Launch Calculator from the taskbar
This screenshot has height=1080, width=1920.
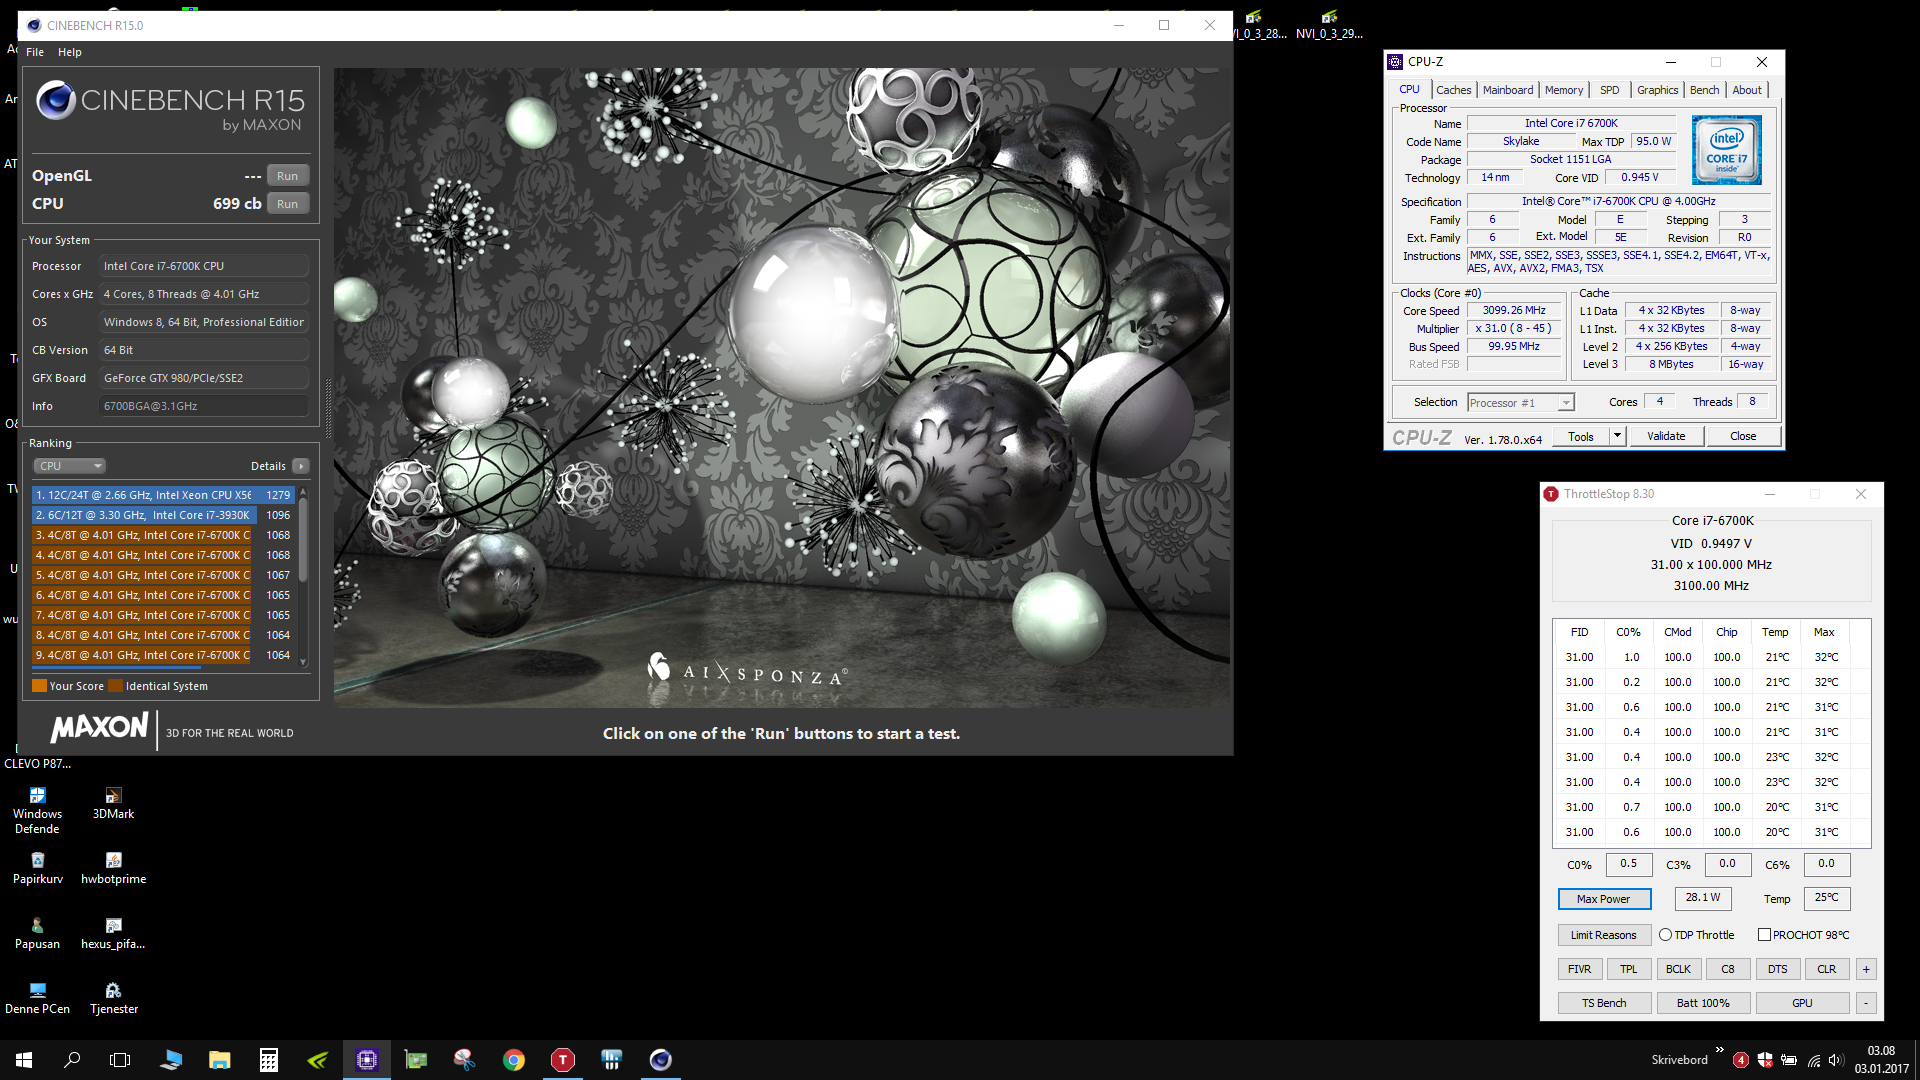coord(269,1060)
